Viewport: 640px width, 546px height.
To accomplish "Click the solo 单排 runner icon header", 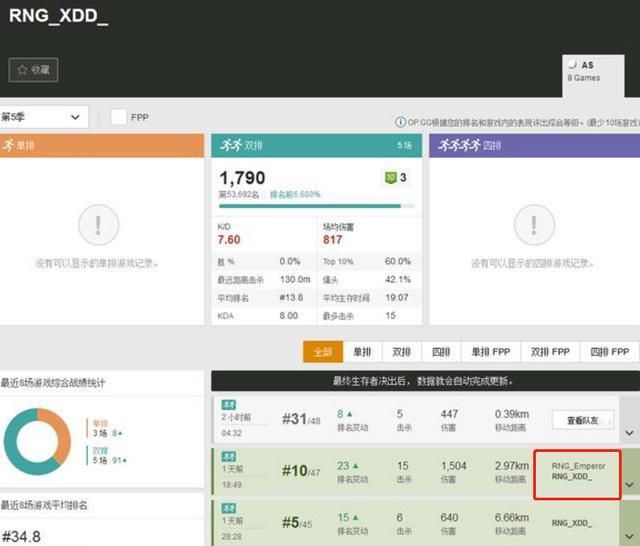I will (8, 145).
